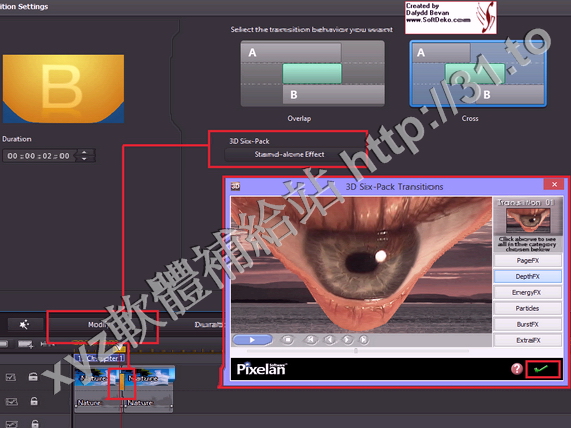Image resolution: width=571 pixels, height=428 pixels.
Task: Step back one frame in preview
Action: (x=330, y=339)
